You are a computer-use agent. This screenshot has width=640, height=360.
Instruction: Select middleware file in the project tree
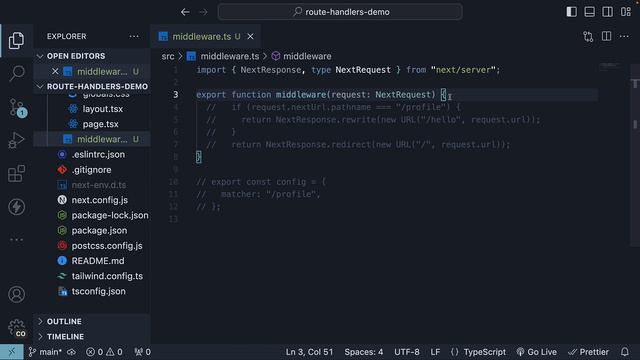pyautogui.click(x=92, y=139)
